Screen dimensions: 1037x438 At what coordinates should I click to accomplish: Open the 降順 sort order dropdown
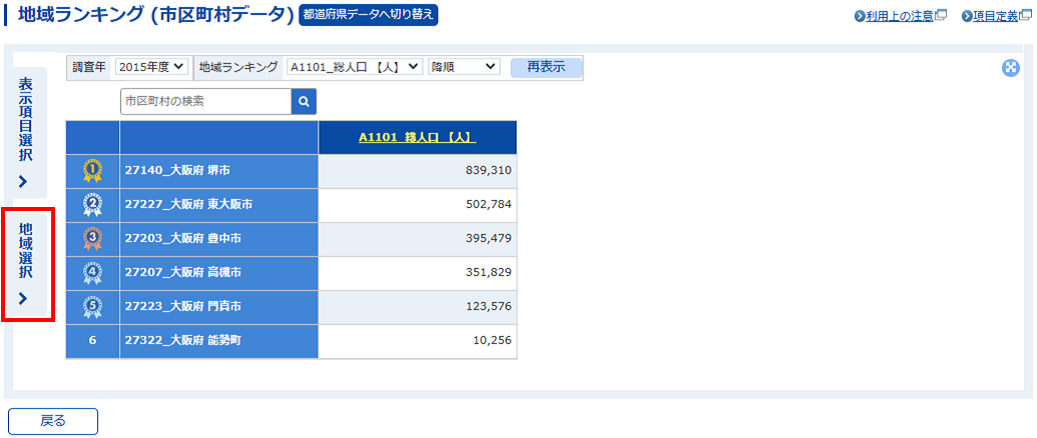click(x=463, y=67)
